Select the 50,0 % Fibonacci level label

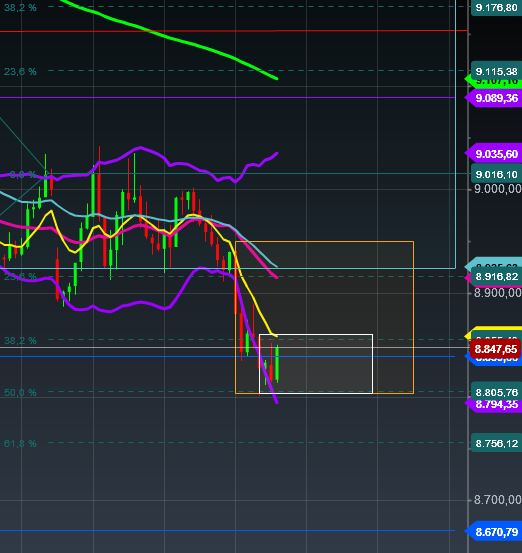[x=20, y=392]
